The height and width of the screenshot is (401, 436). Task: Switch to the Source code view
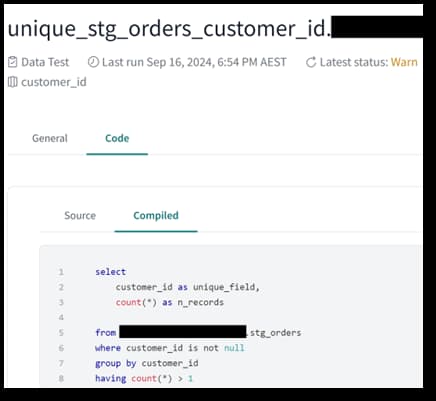pos(80,216)
